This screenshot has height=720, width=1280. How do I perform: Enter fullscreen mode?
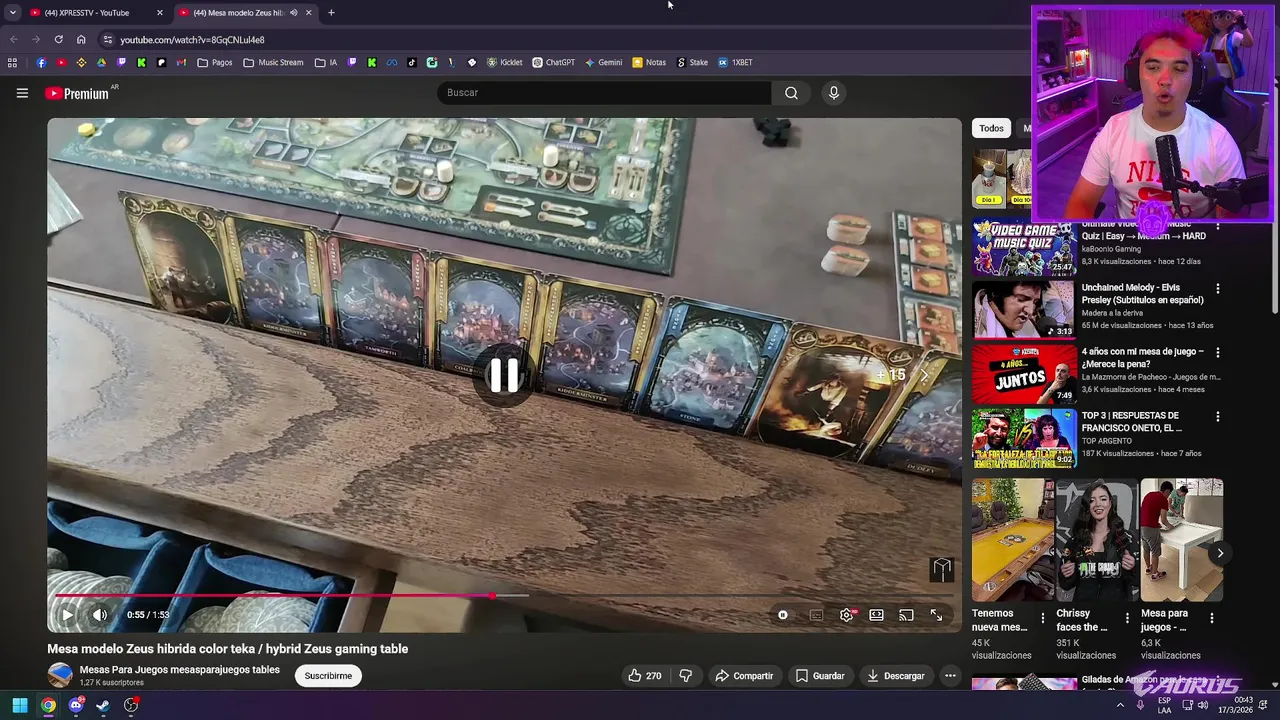coord(936,615)
